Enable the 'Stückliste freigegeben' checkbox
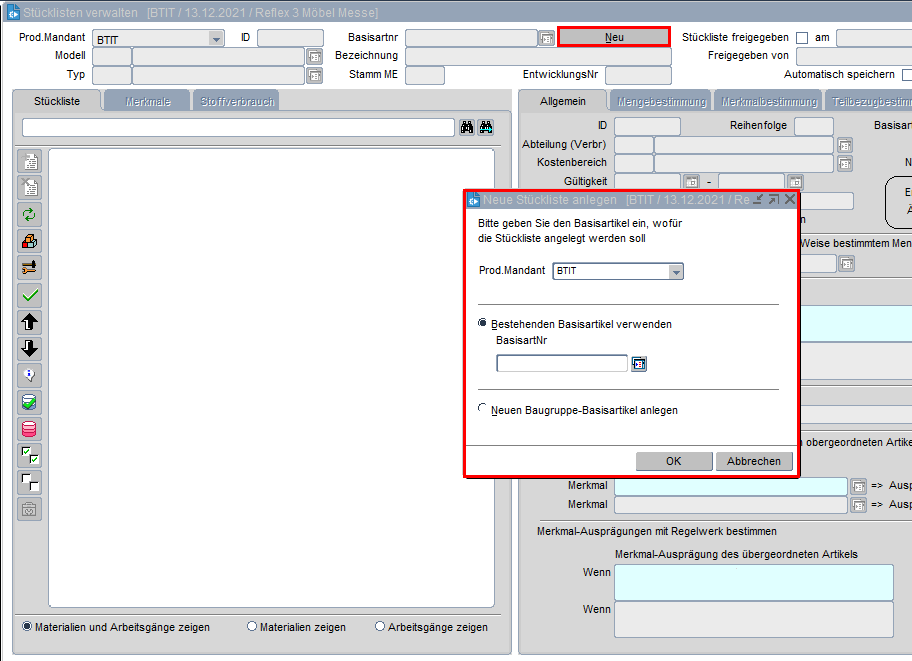 click(801, 38)
